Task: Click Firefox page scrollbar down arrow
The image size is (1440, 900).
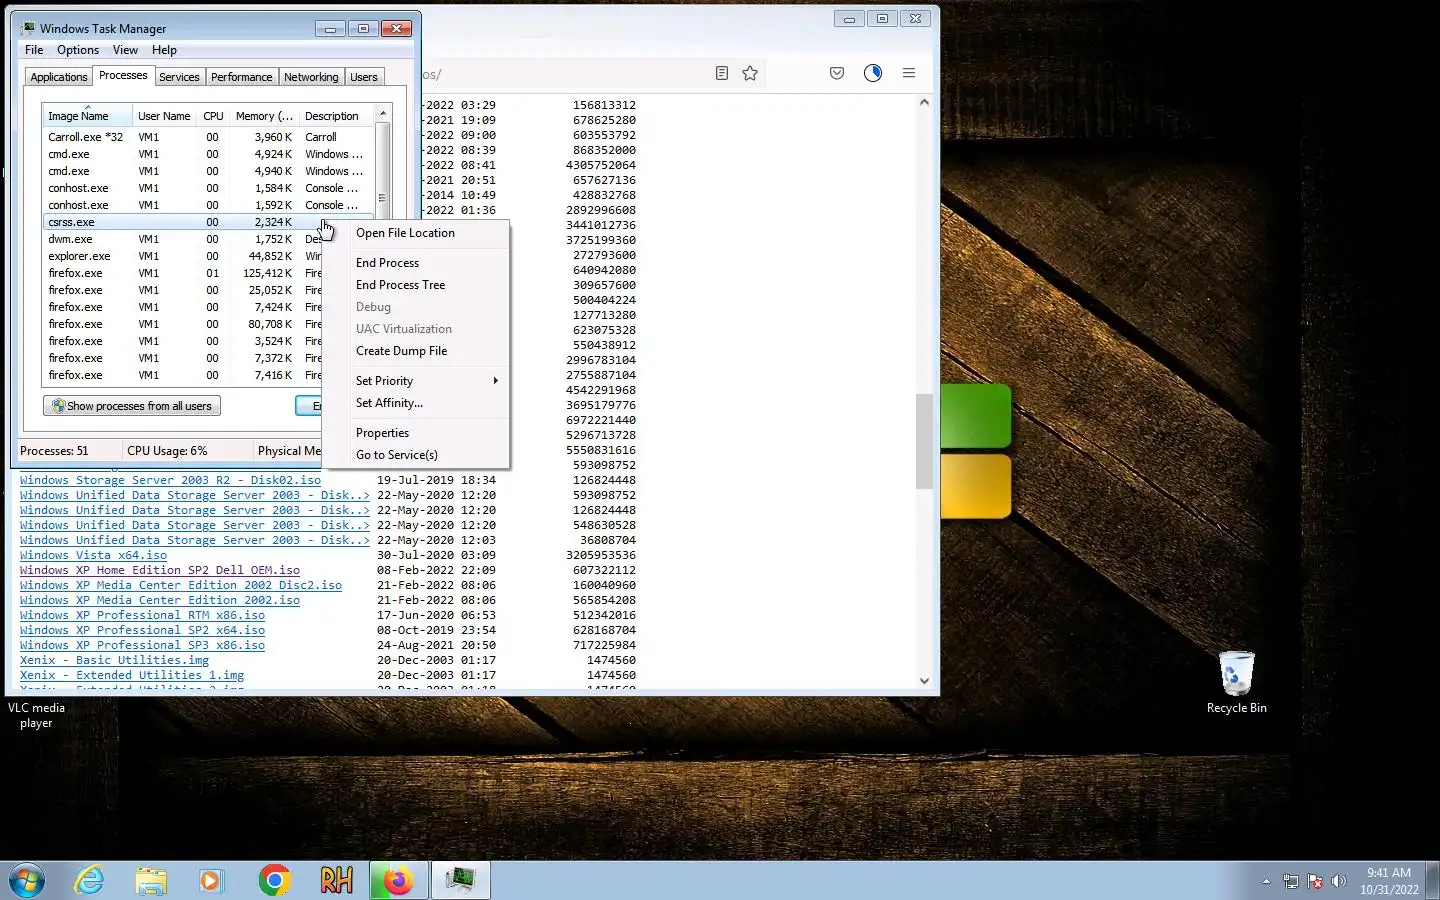Action: click(x=924, y=681)
